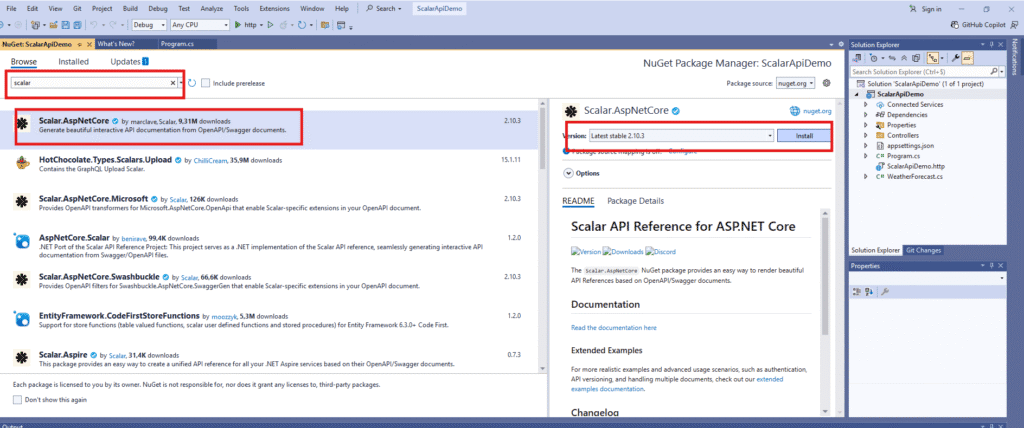
Task: Expand the Controllers folder in Solution Explorer
Action: (x=865, y=135)
